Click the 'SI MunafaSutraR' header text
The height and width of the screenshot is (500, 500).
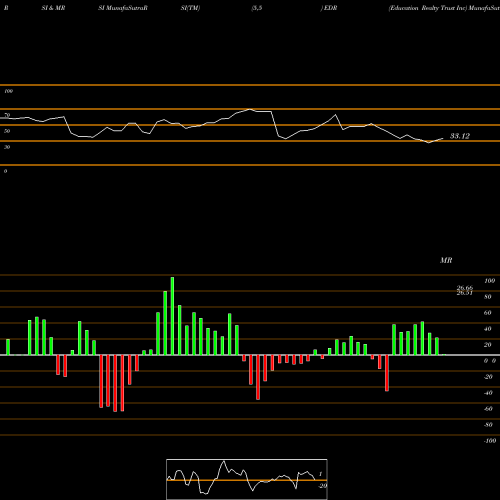point(123,8)
